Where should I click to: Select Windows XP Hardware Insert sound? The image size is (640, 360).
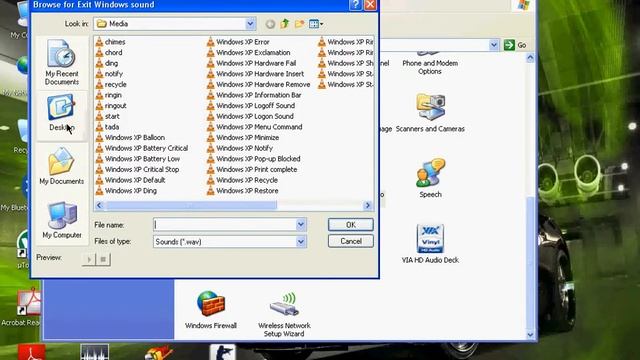tap(256, 73)
